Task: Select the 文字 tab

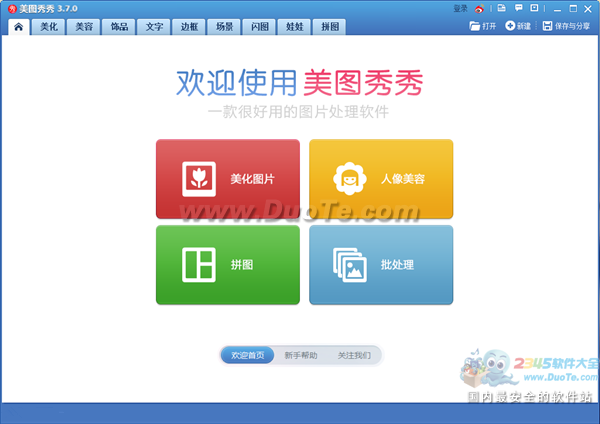Action: [x=154, y=27]
